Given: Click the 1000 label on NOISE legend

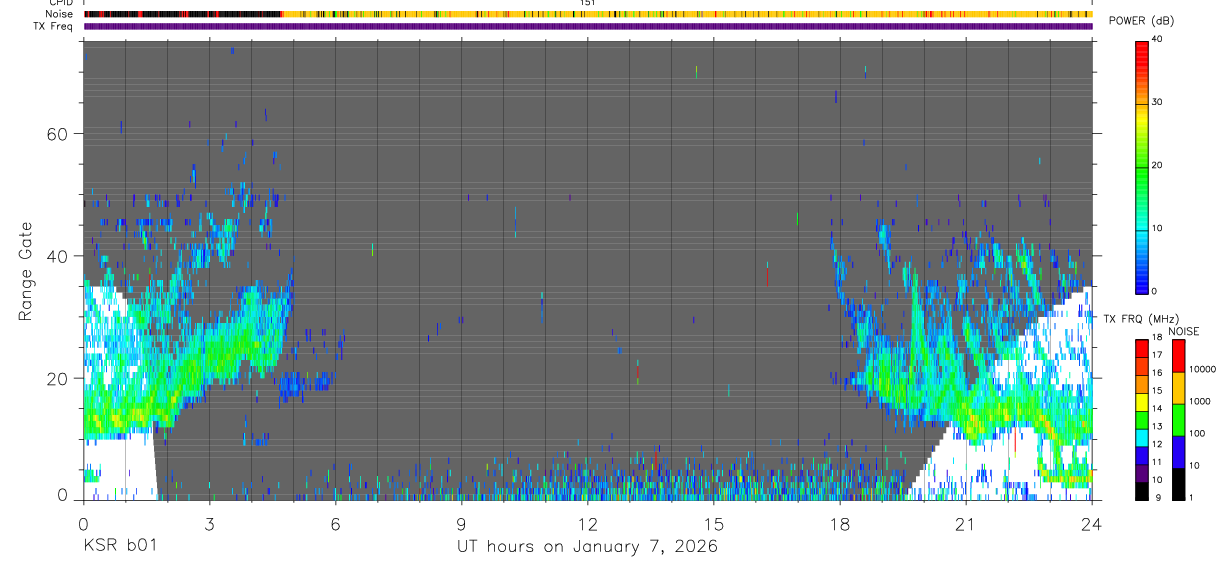Looking at the screenshot, I should [x=1199, y=401].
